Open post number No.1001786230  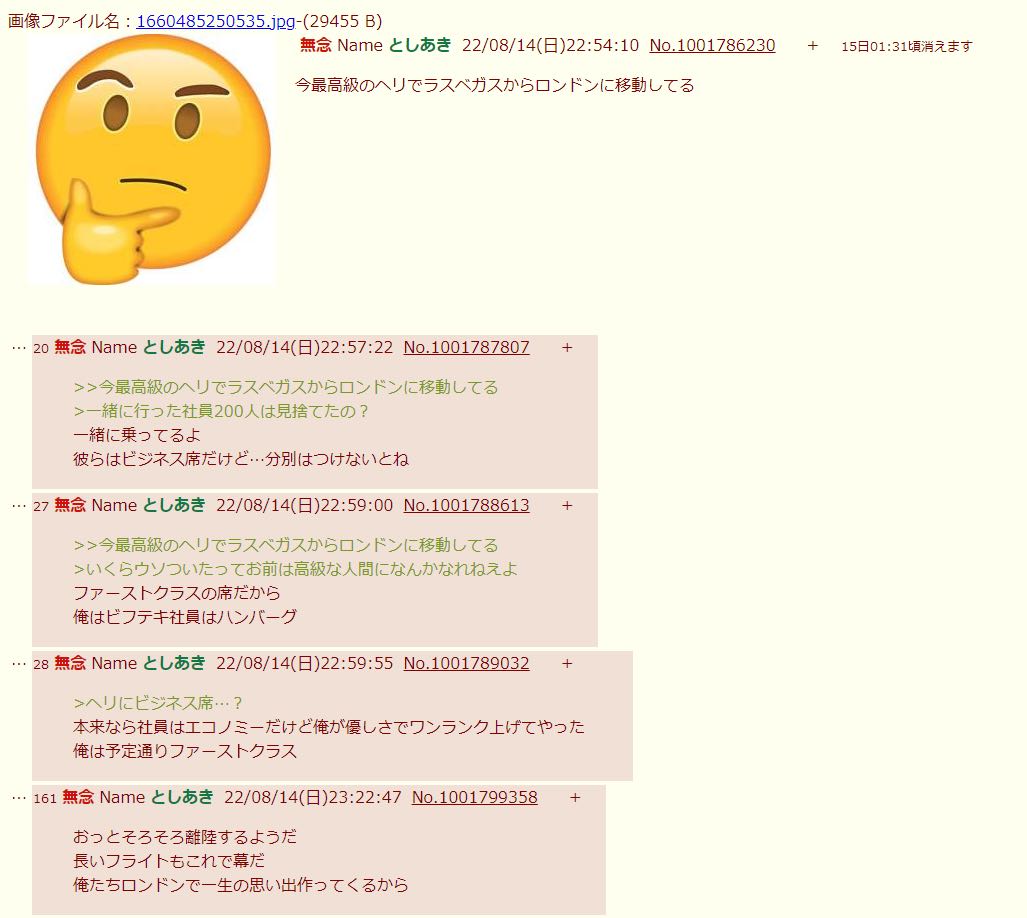(712, 45)
